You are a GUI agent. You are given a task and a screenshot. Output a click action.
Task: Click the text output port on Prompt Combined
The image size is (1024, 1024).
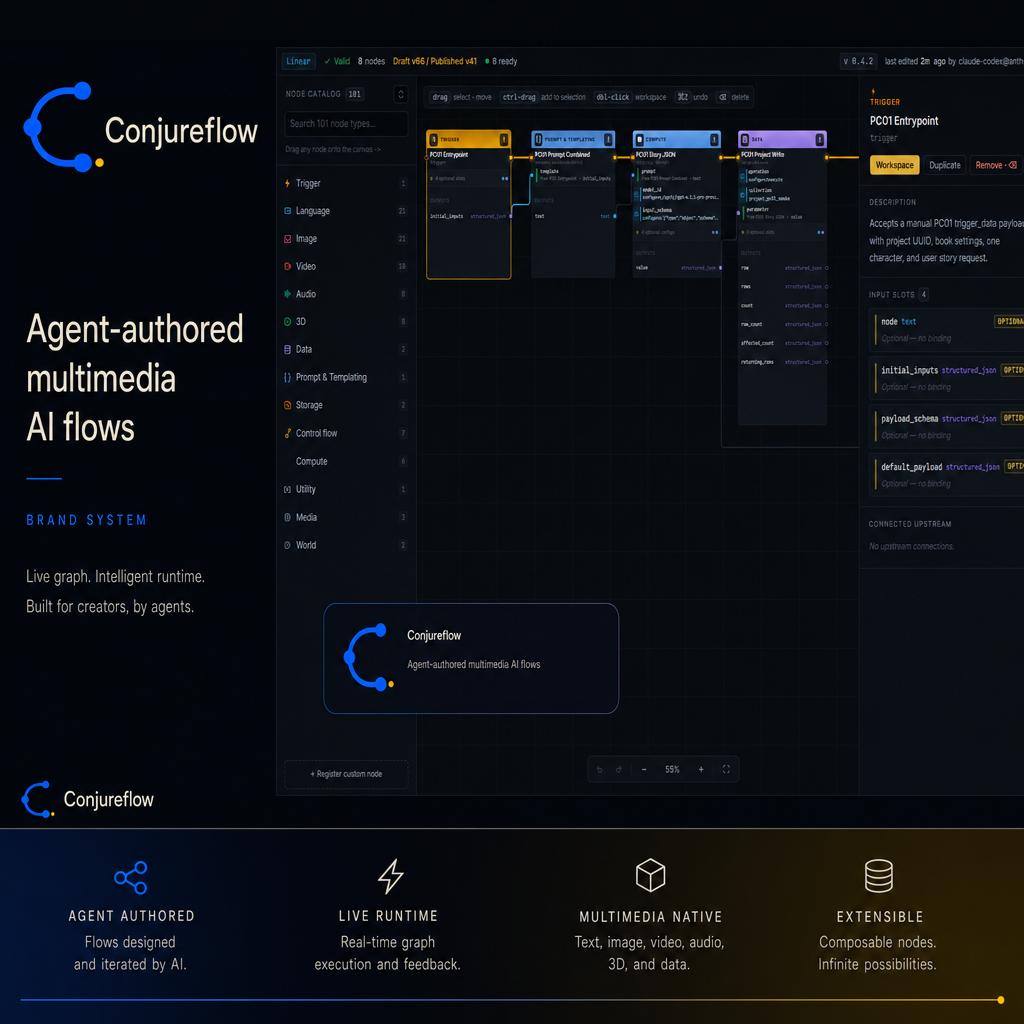(x=615, y=216)
